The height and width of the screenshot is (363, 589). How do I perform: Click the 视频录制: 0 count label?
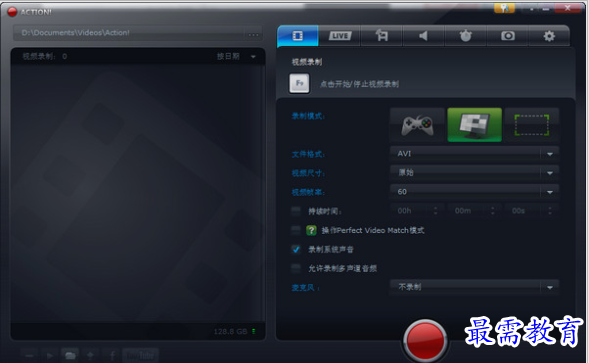[x=45, y=56]
